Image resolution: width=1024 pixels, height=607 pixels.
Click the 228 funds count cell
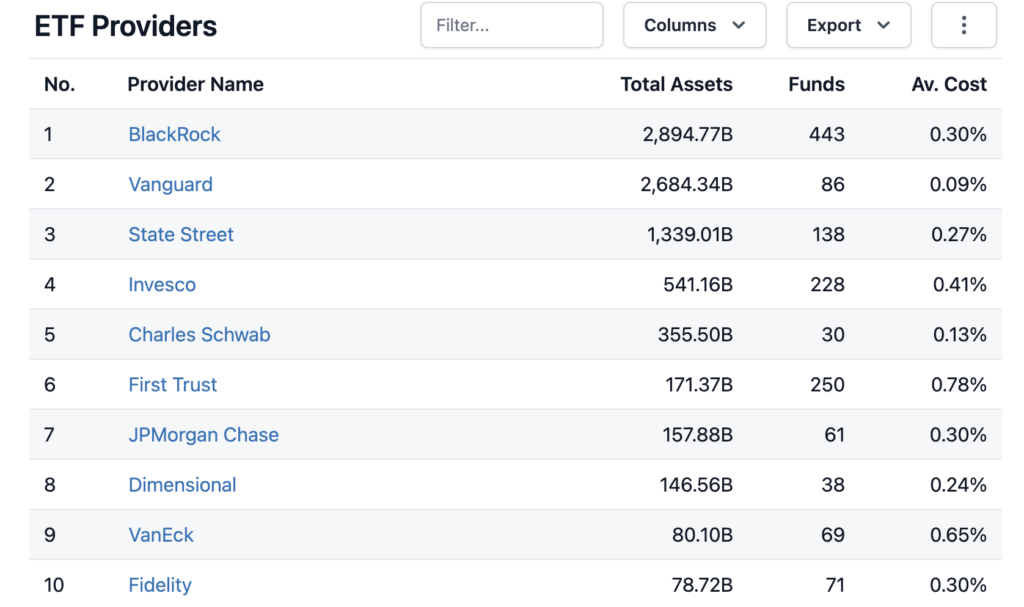click(x=827, y=284)
